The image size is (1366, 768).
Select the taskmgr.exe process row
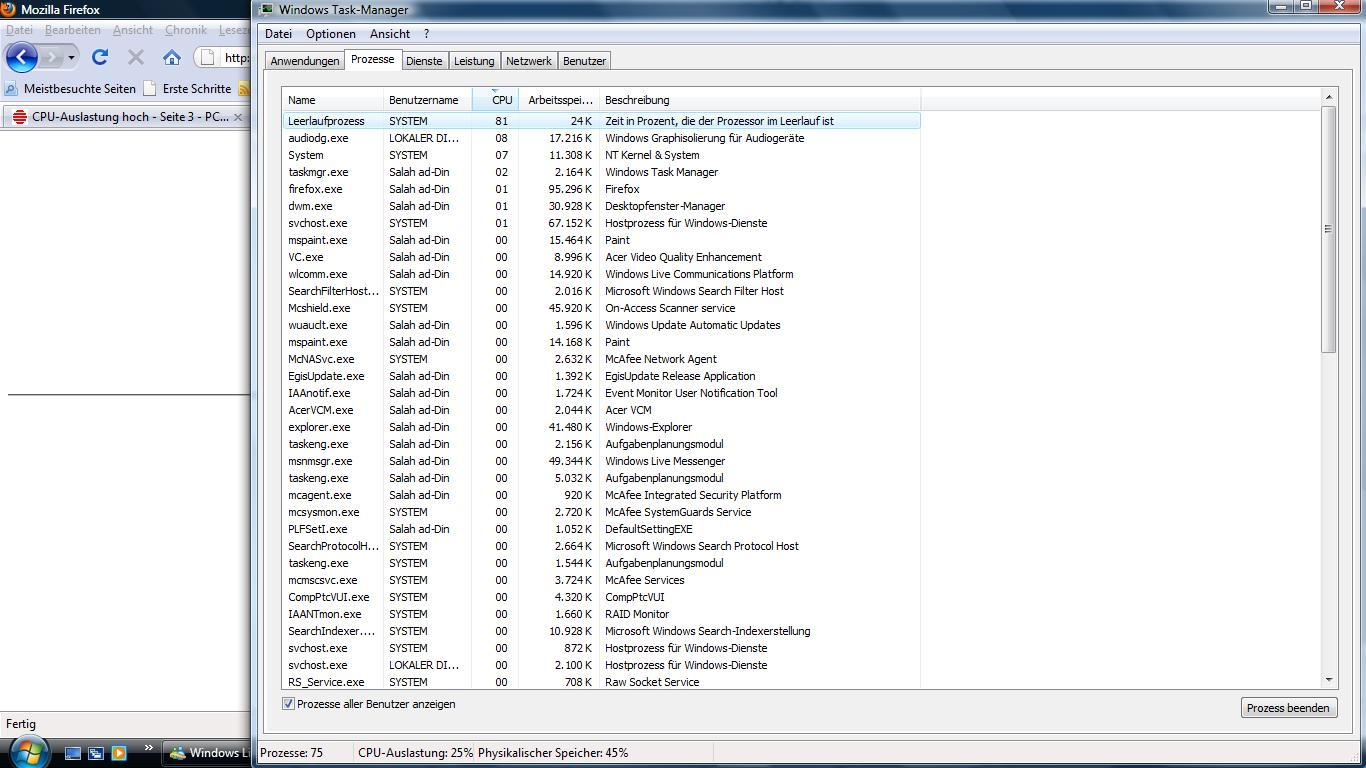click(601, 172)
